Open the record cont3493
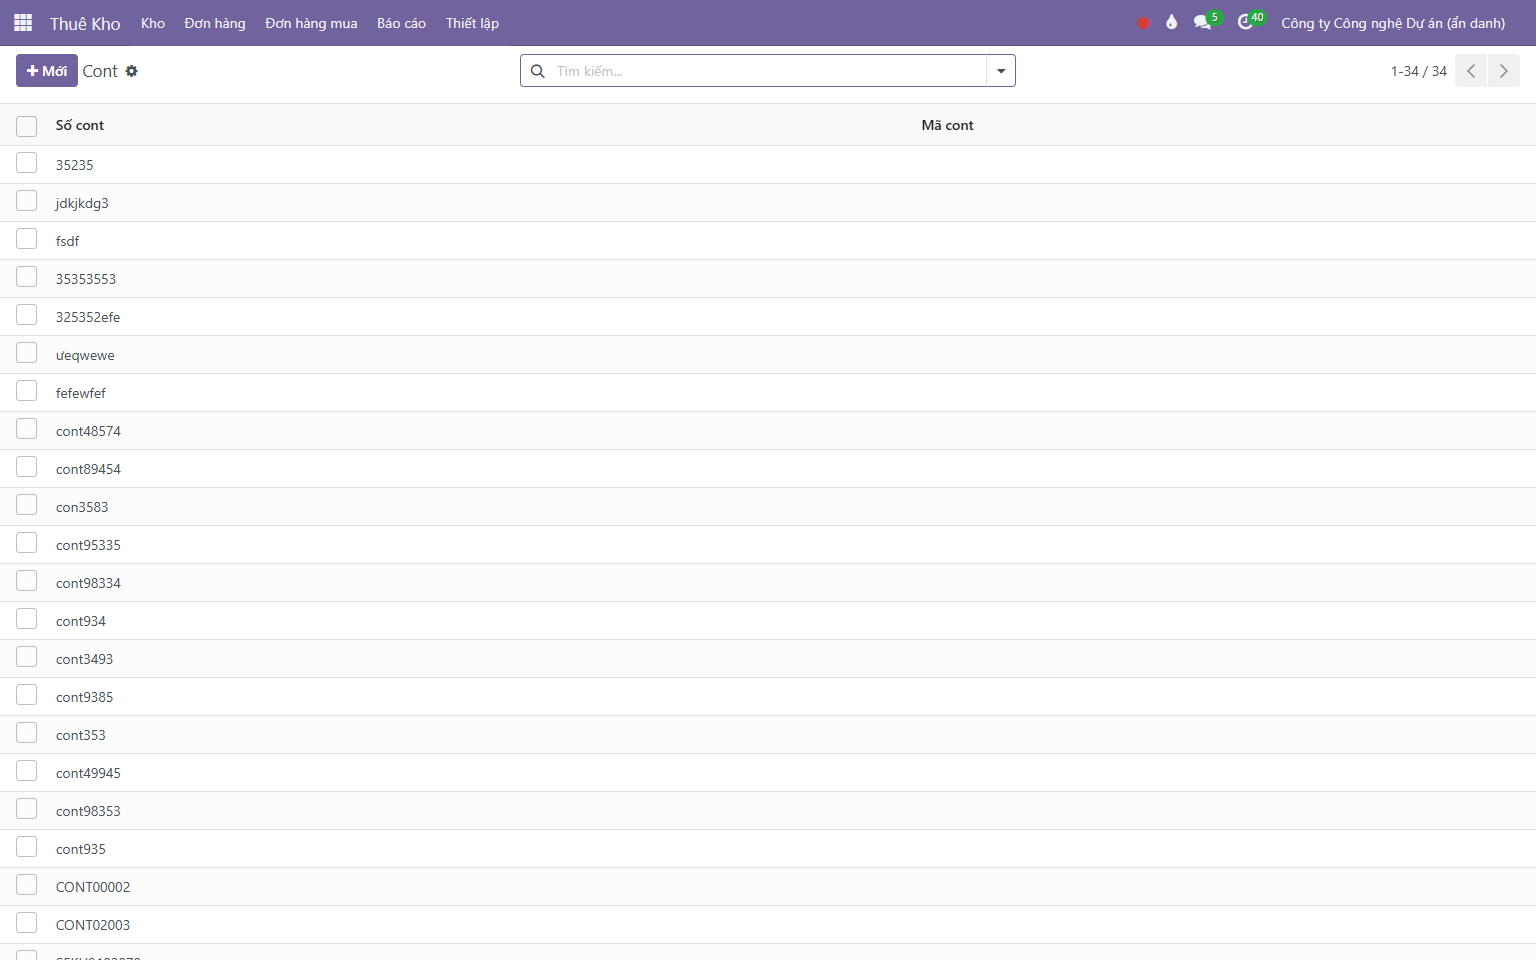Screen dimensions: 1536x960 click(85, 659)
